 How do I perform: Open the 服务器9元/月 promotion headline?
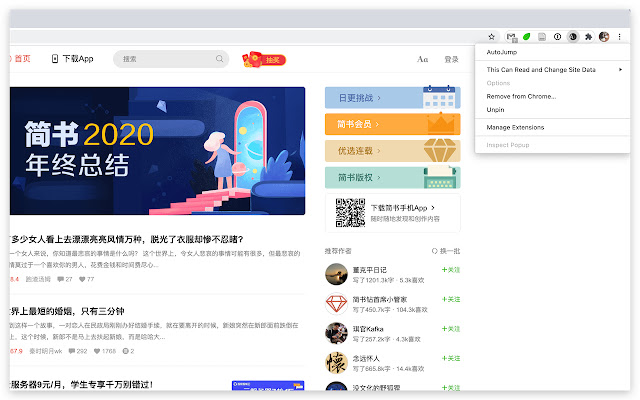point(81,384)
